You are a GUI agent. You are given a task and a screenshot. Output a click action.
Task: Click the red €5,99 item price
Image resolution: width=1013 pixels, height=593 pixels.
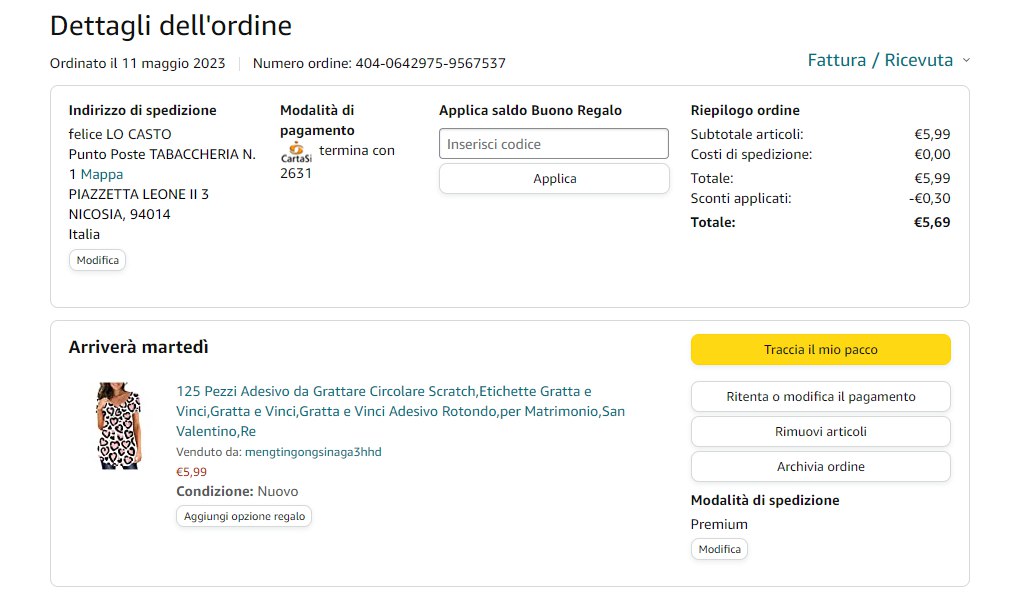[x=191, y=472]
